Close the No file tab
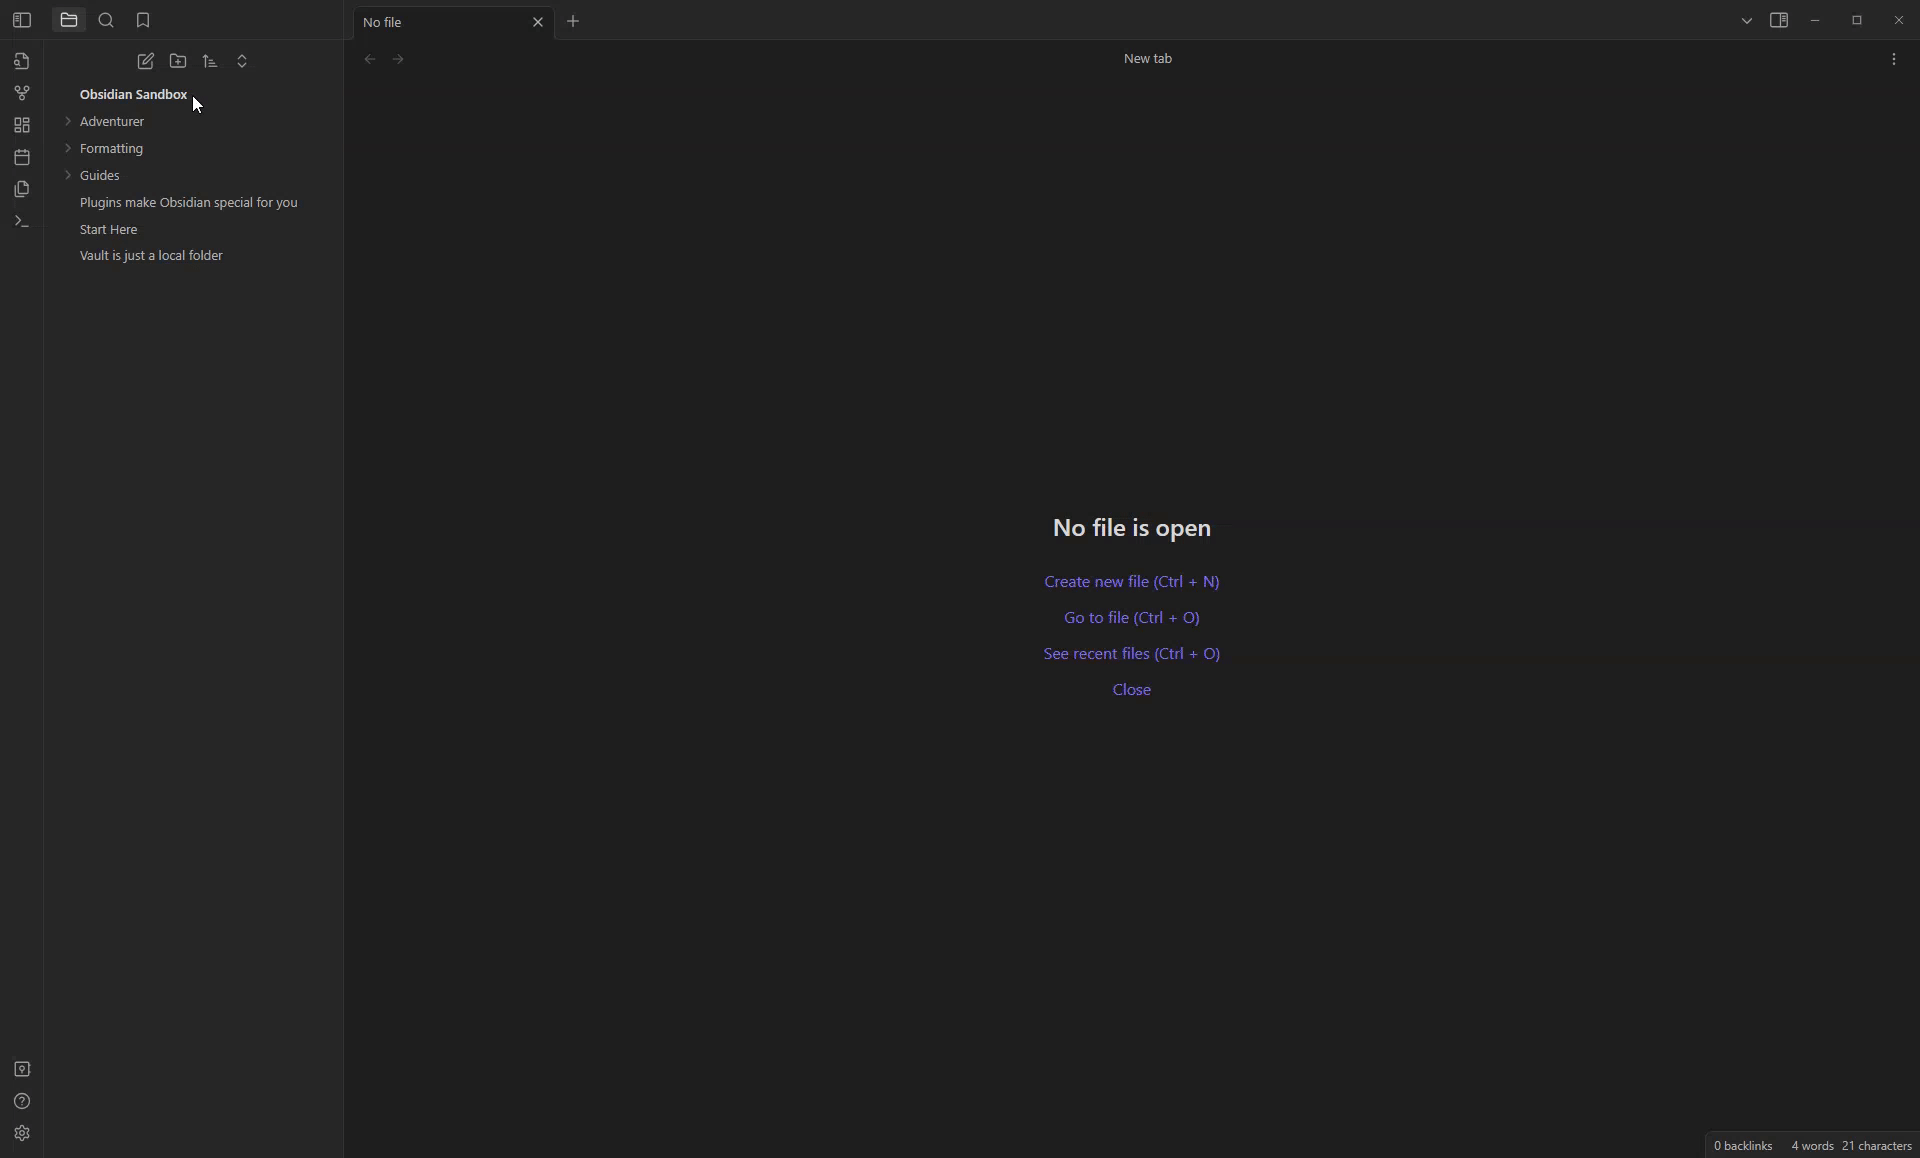Screen dimensions: 1920x1158 [538, 22]
